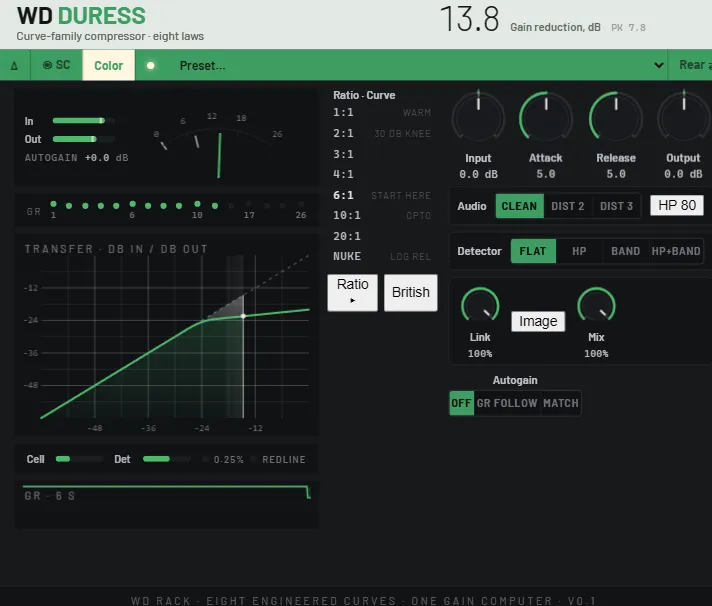712x606 pixels.
Task: Set Detector to HP
Action: (579, 251)
